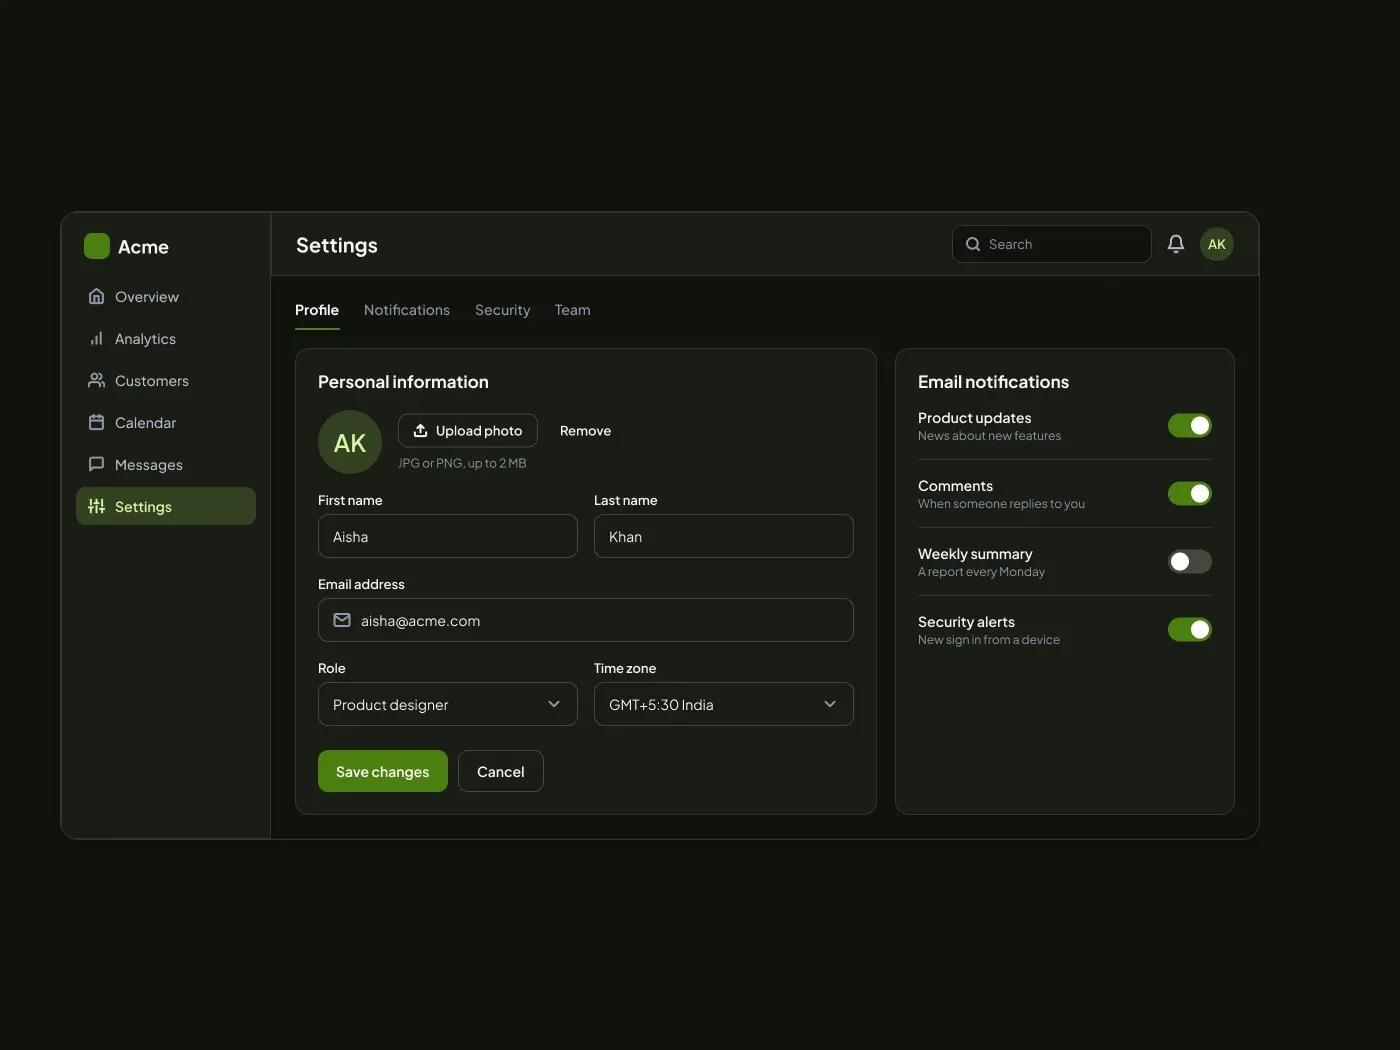The image size is (1400, 1050).
Task: Click the 'Personal information' heading
Action: (403, 382)
